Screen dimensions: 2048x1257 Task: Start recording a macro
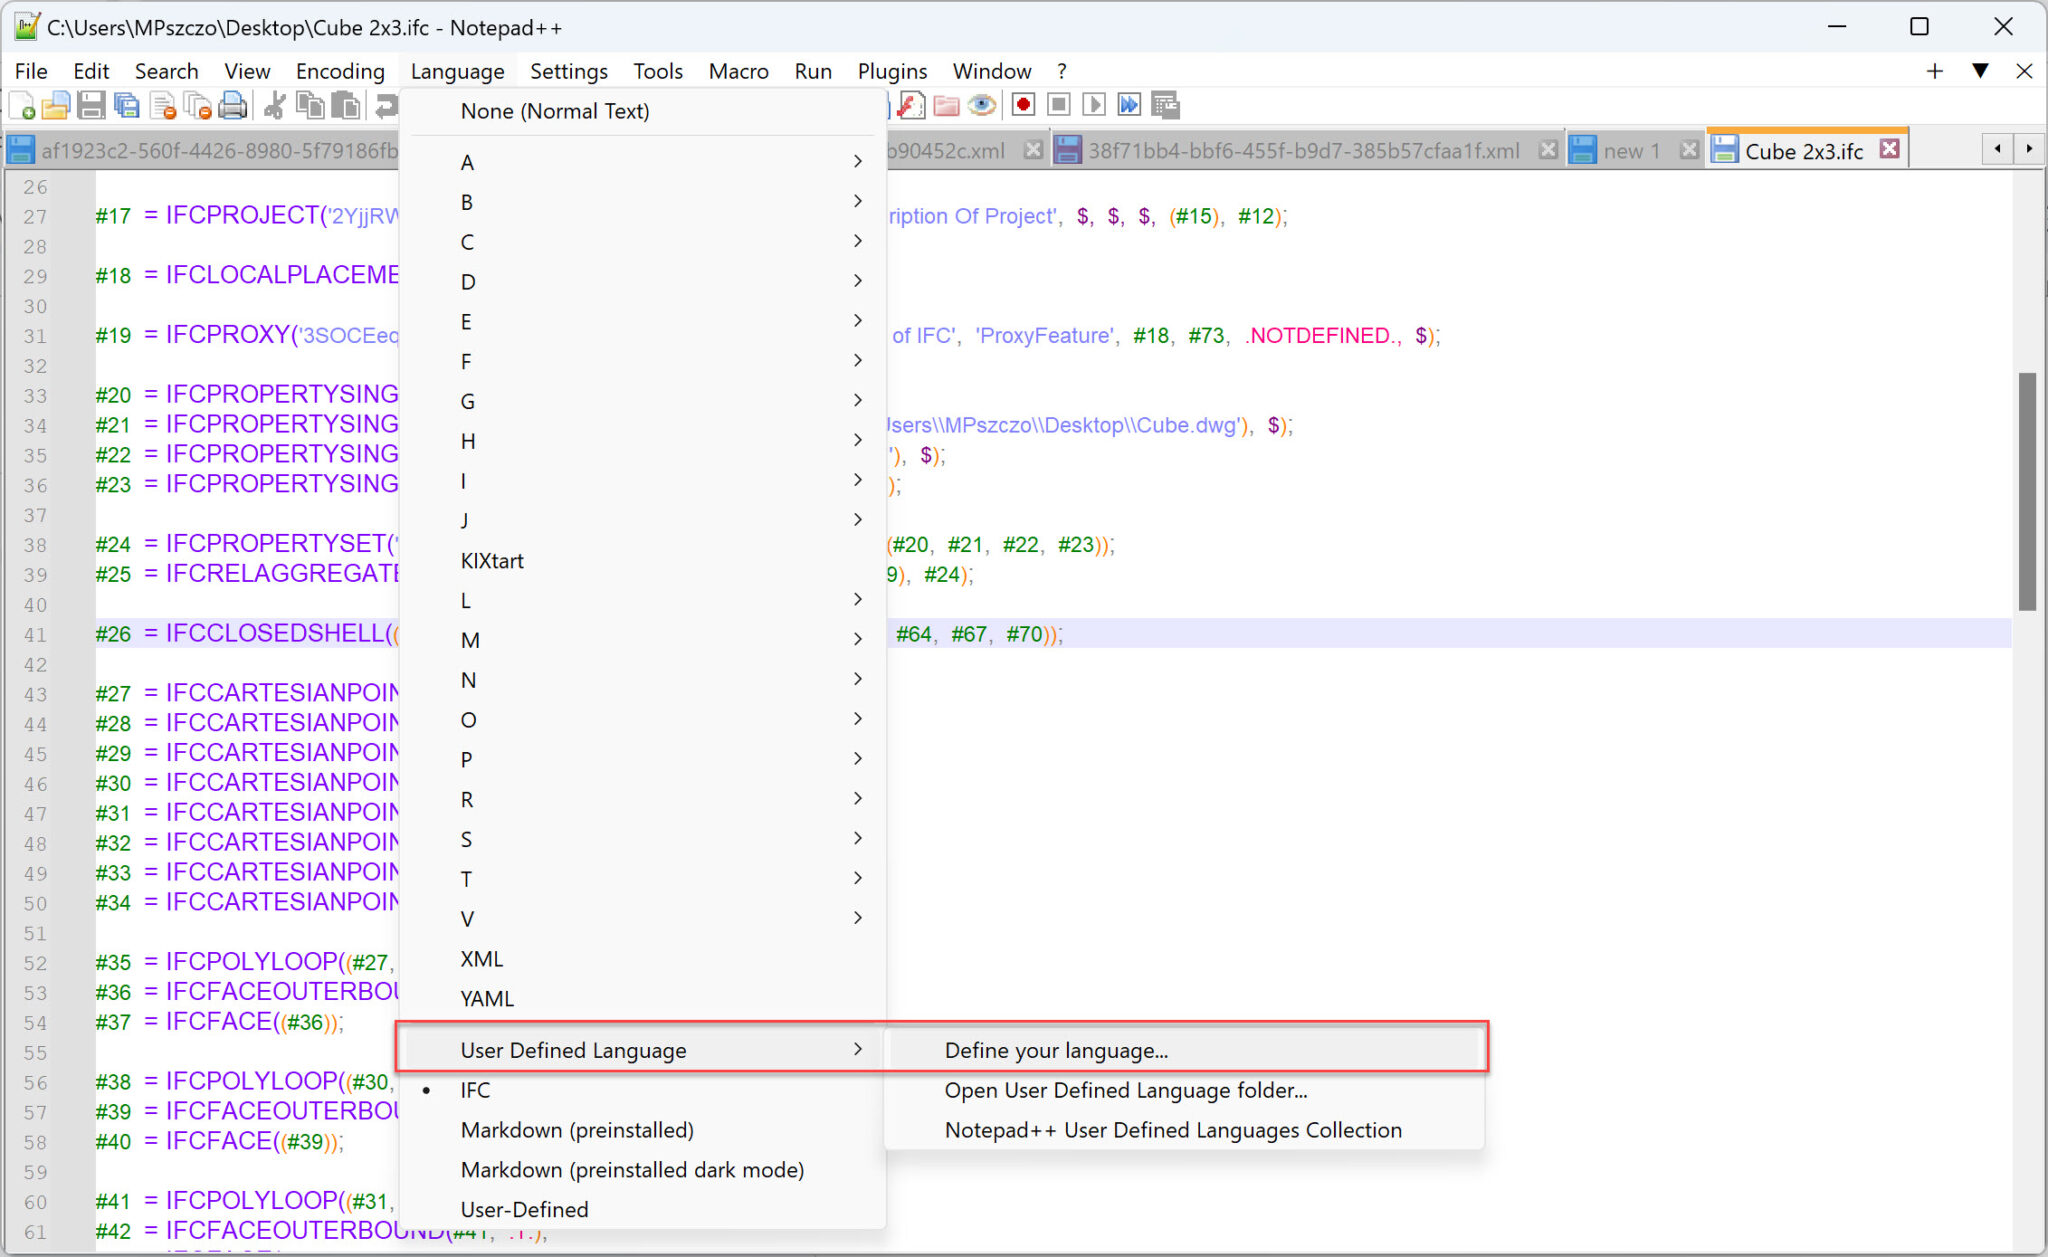tap(1023, 105)
